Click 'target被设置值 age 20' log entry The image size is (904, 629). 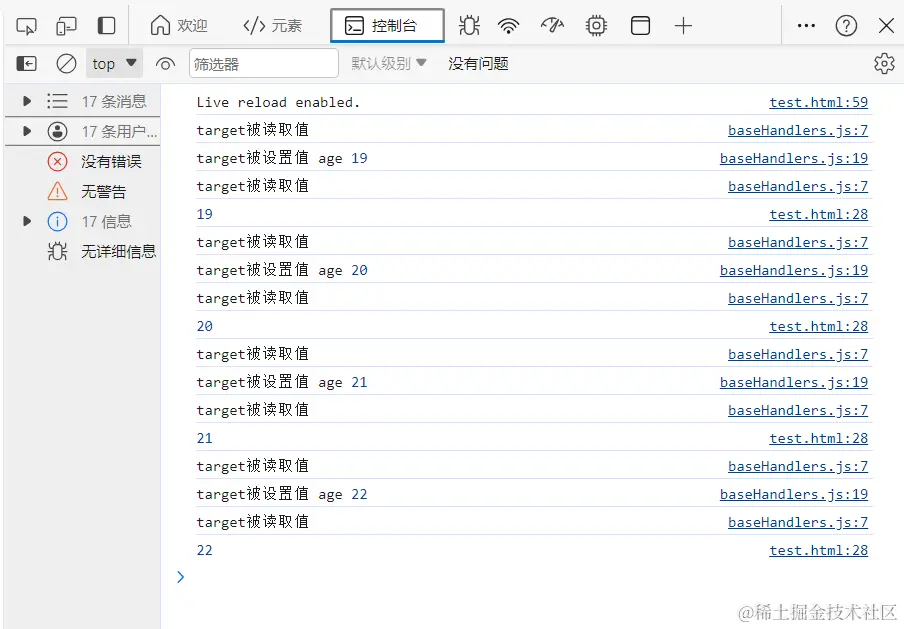pyautogui.click(x=282, y=270)
